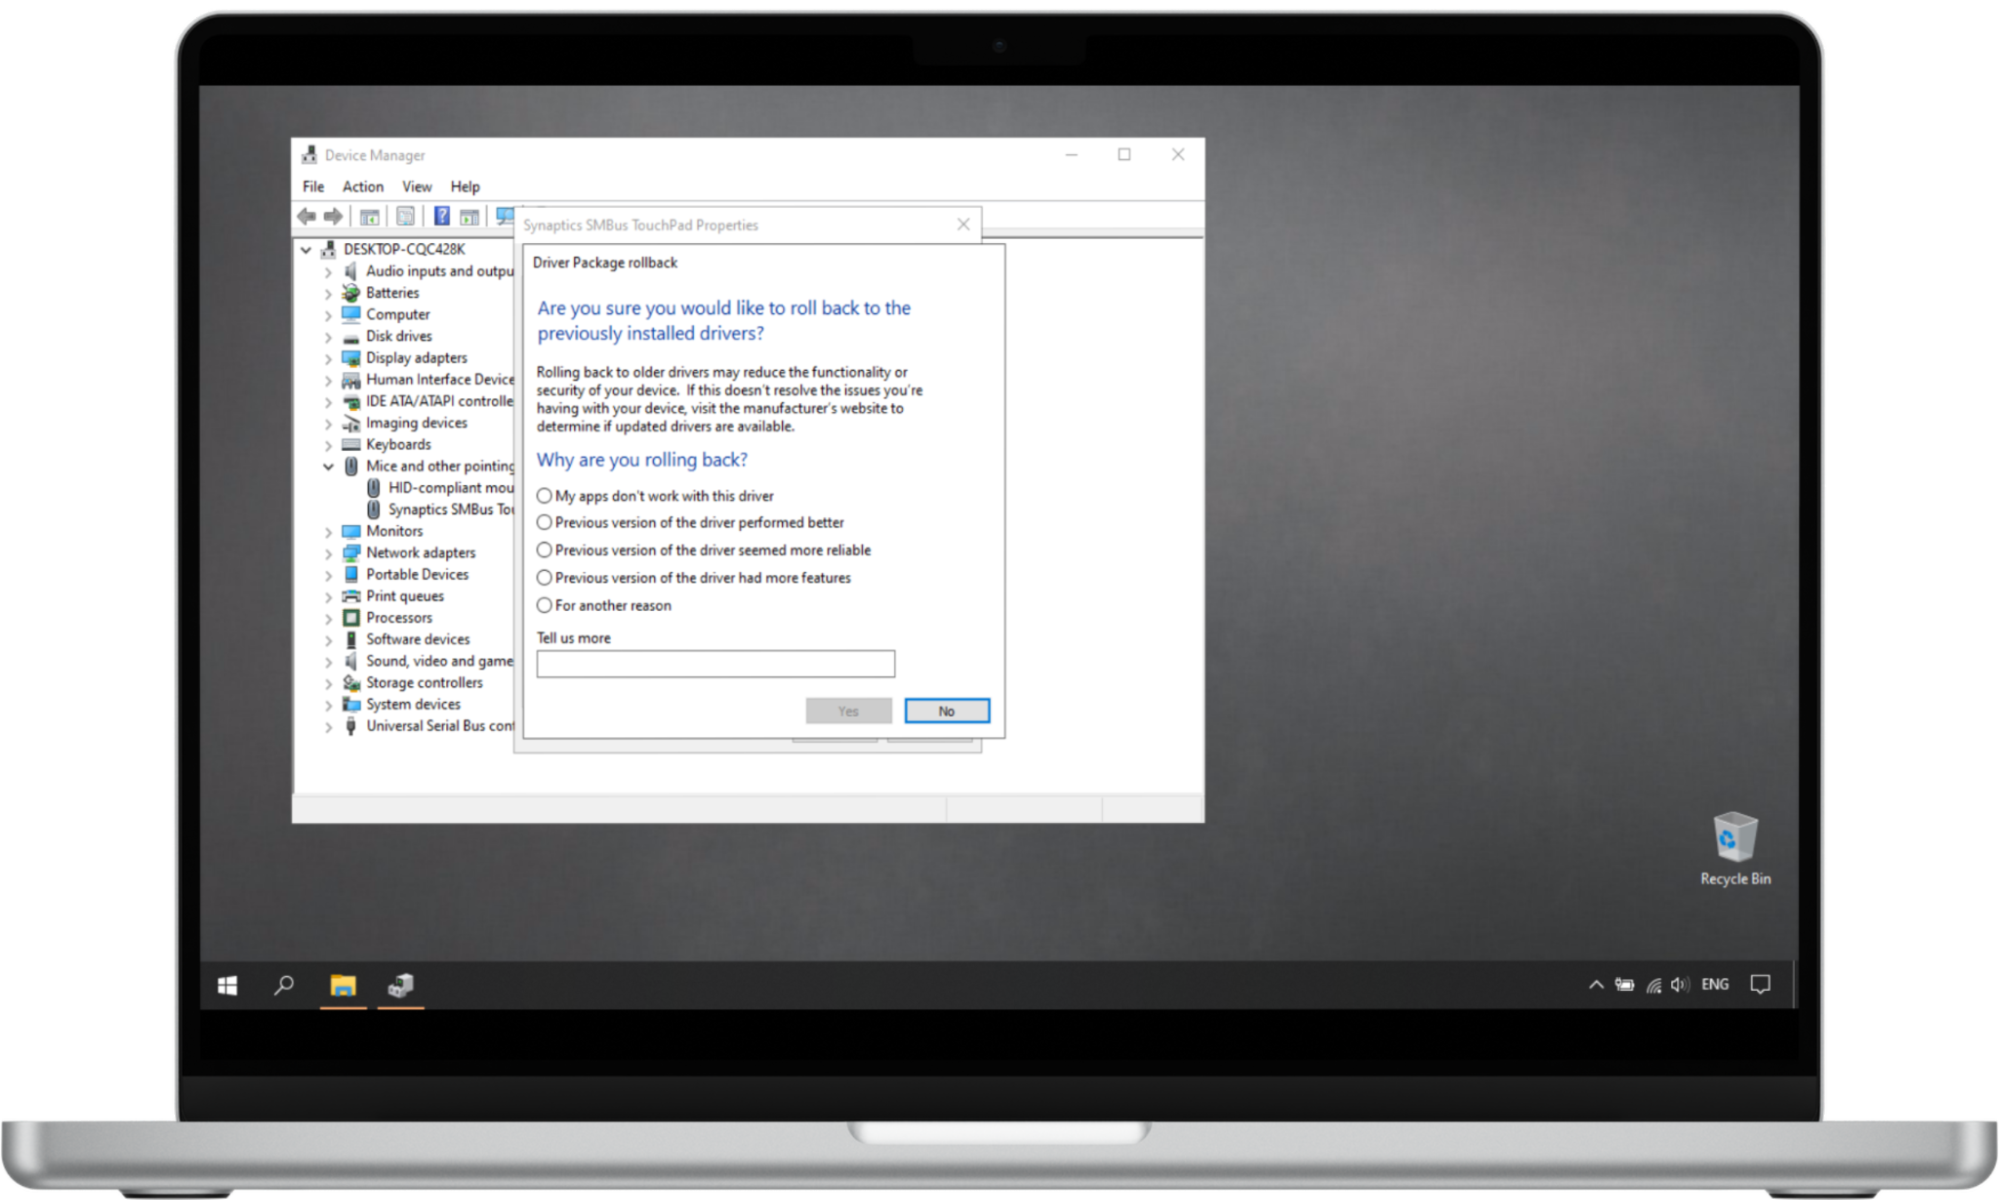Collapse Mice and other pointing devices
The width and height of the screenshot is (1999, 1200).
coord(328,467)
